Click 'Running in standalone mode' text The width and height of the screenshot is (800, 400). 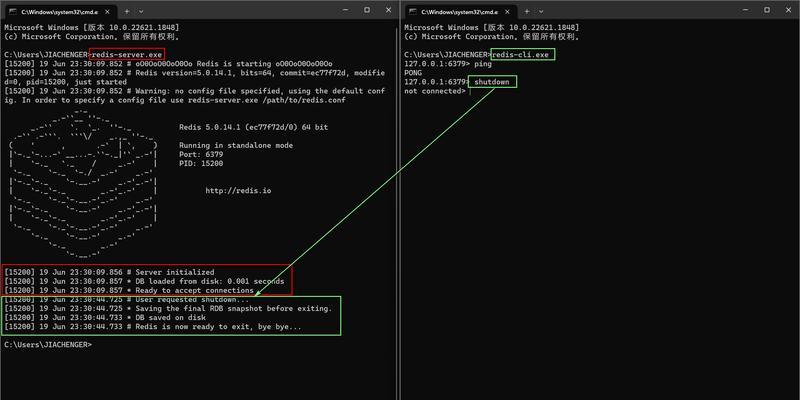pyautogui.click(x=236, y=145)
